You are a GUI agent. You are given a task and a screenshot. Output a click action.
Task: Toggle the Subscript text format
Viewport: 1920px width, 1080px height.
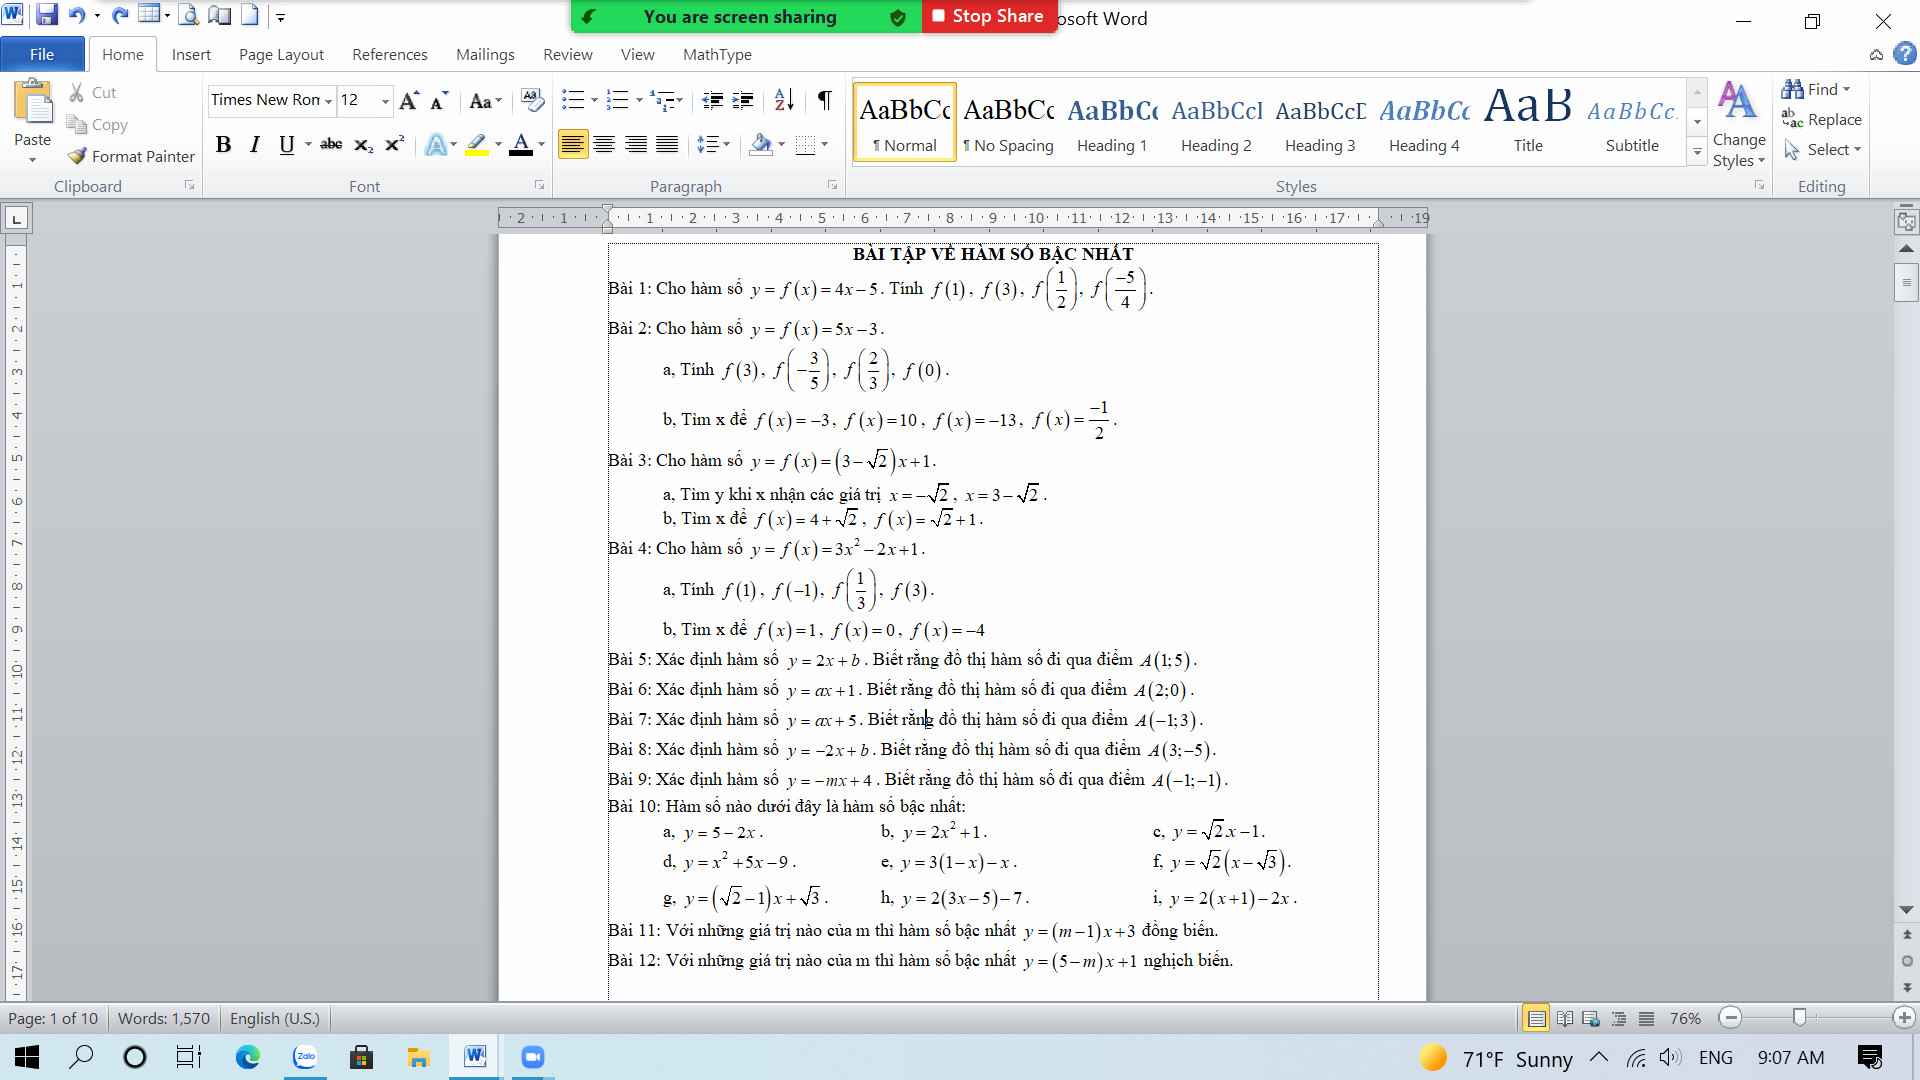(365, 144)
